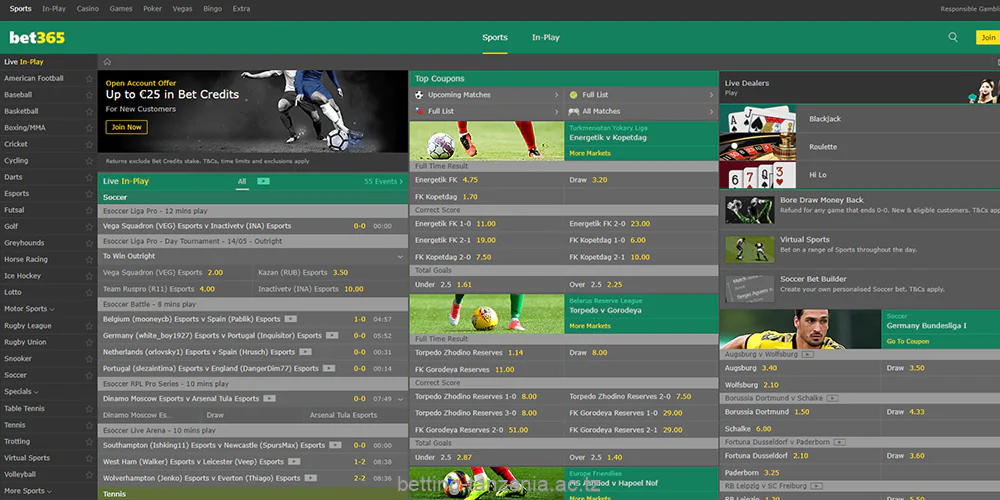This screenshot has height=500, width=1000.
Task: Toggle the Tennis favorite star
Action: (89, 425)
